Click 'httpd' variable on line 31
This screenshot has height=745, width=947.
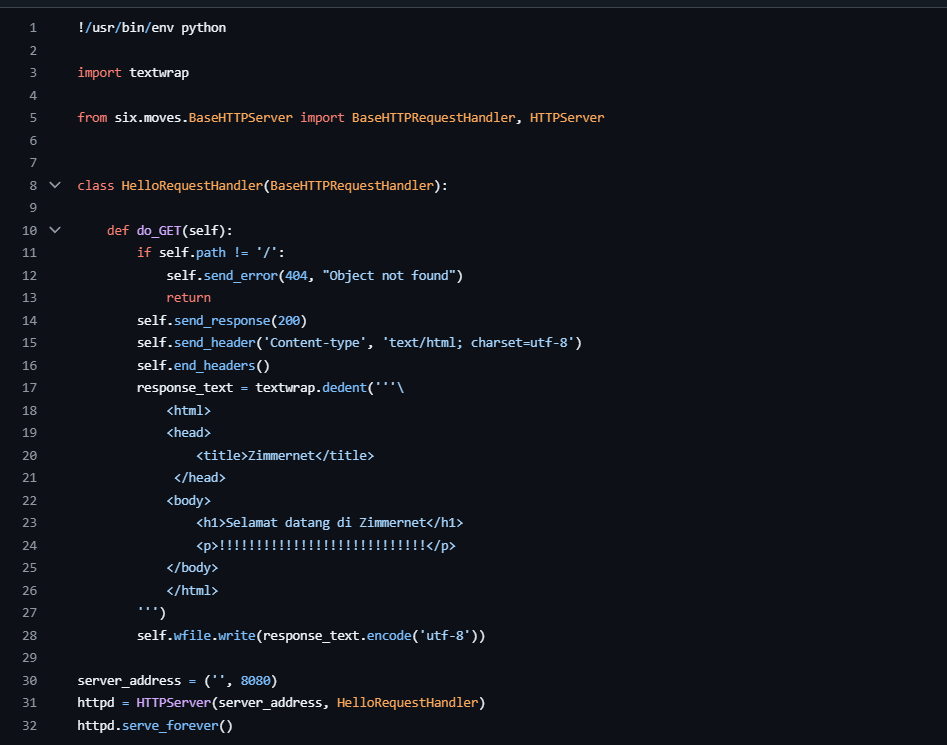coord(95,703)
